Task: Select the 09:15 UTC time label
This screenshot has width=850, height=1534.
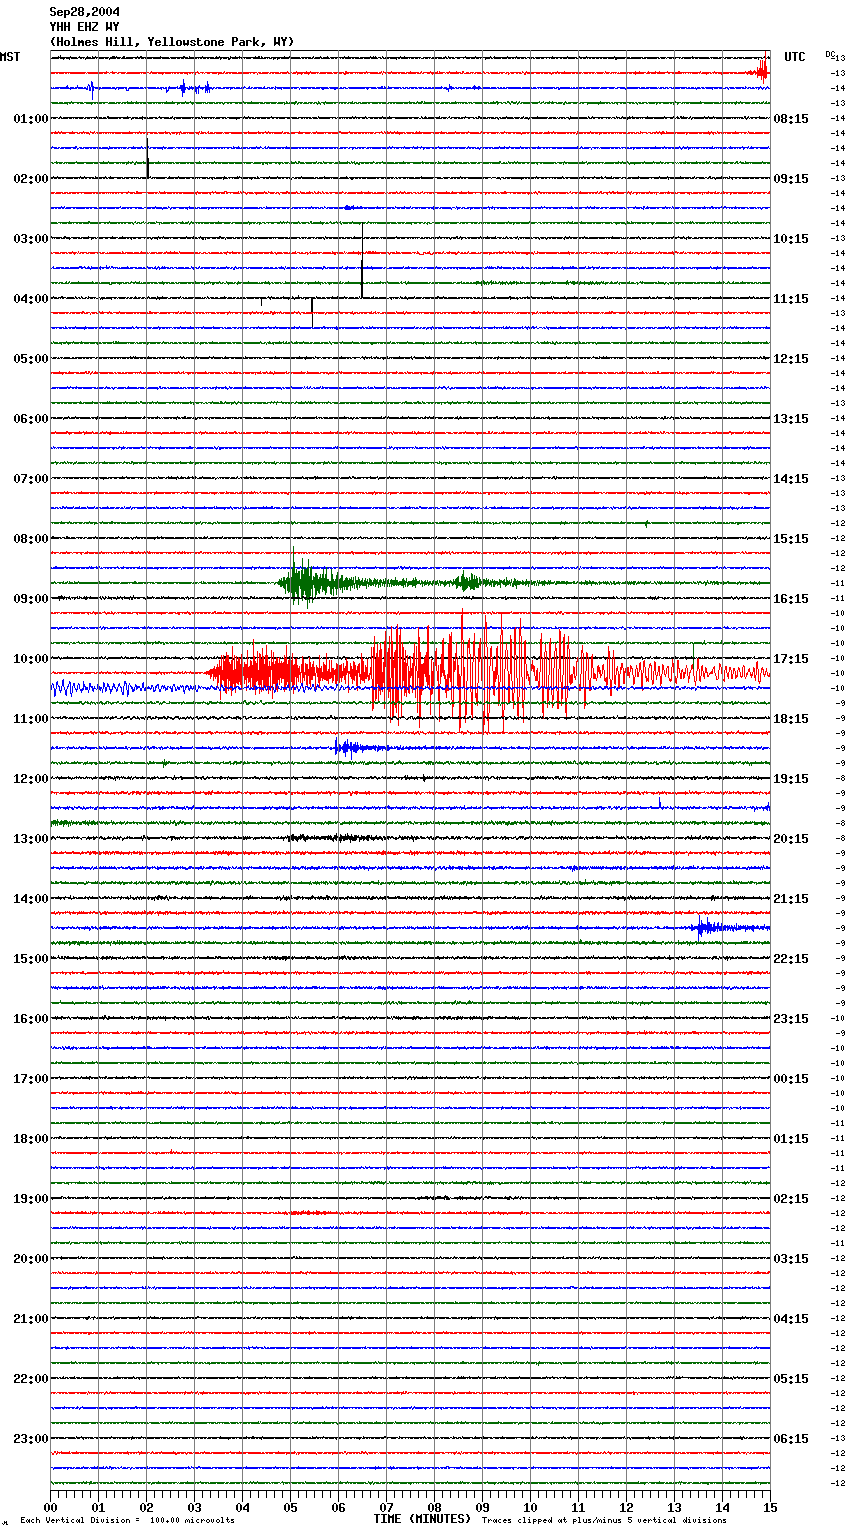Action: [x=791, y=179]
